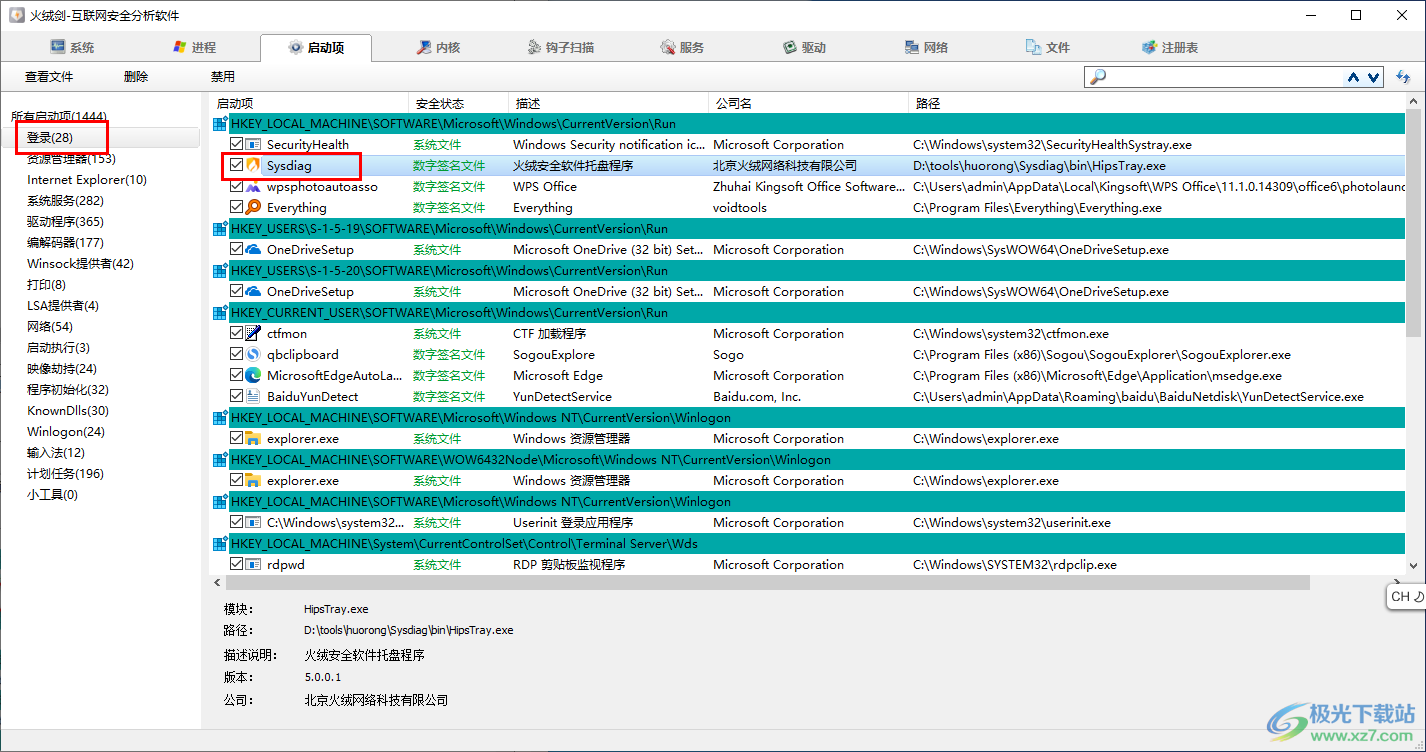Click the rdpwd entry icon
This screenshot has height=752, width=1426.
click(x=253, y=565)
